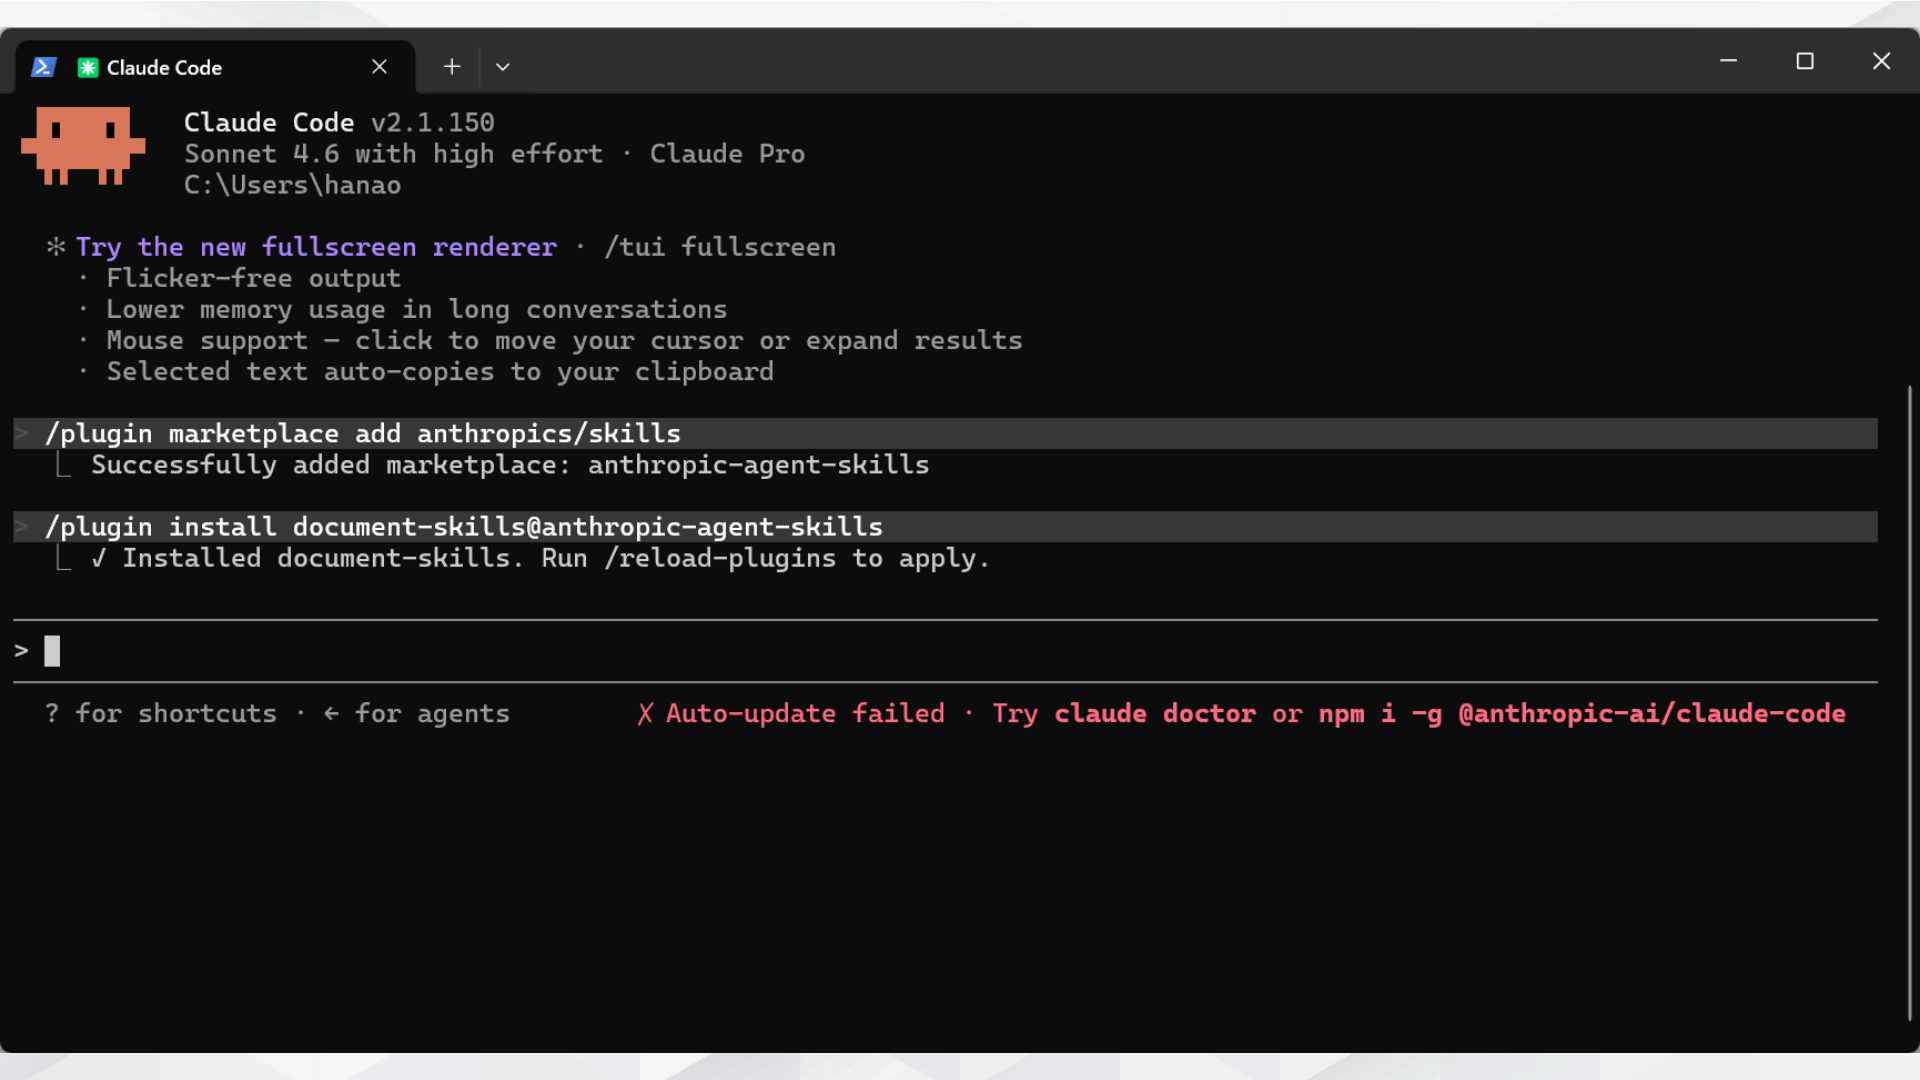1920x1080 pixels.
Task: Click the version text v2.1.150
Action: pos(433,123)
